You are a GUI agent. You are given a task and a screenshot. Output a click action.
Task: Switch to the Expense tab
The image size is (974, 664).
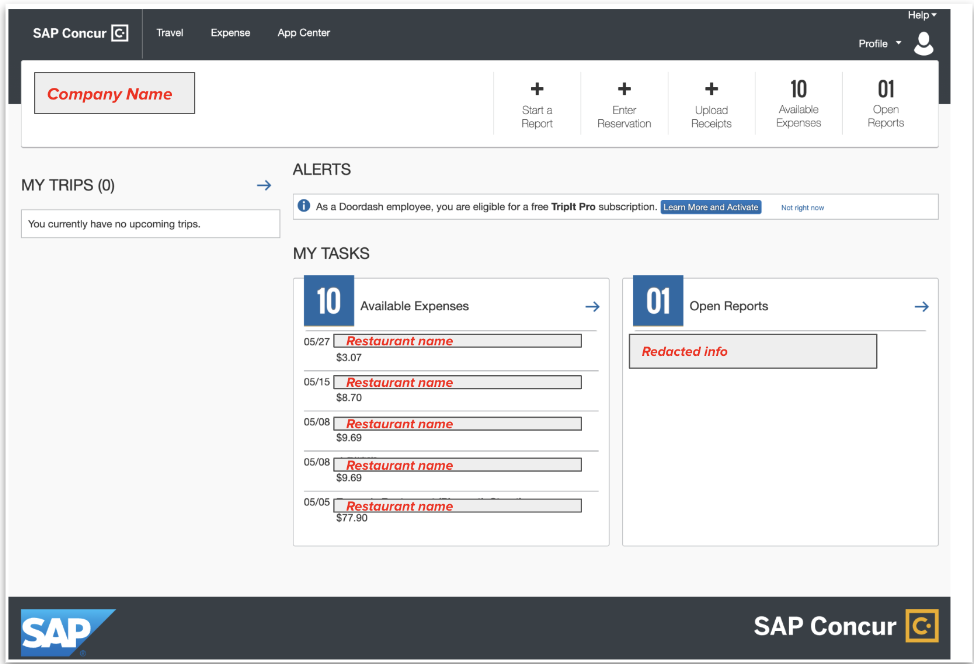click(230, 32)
